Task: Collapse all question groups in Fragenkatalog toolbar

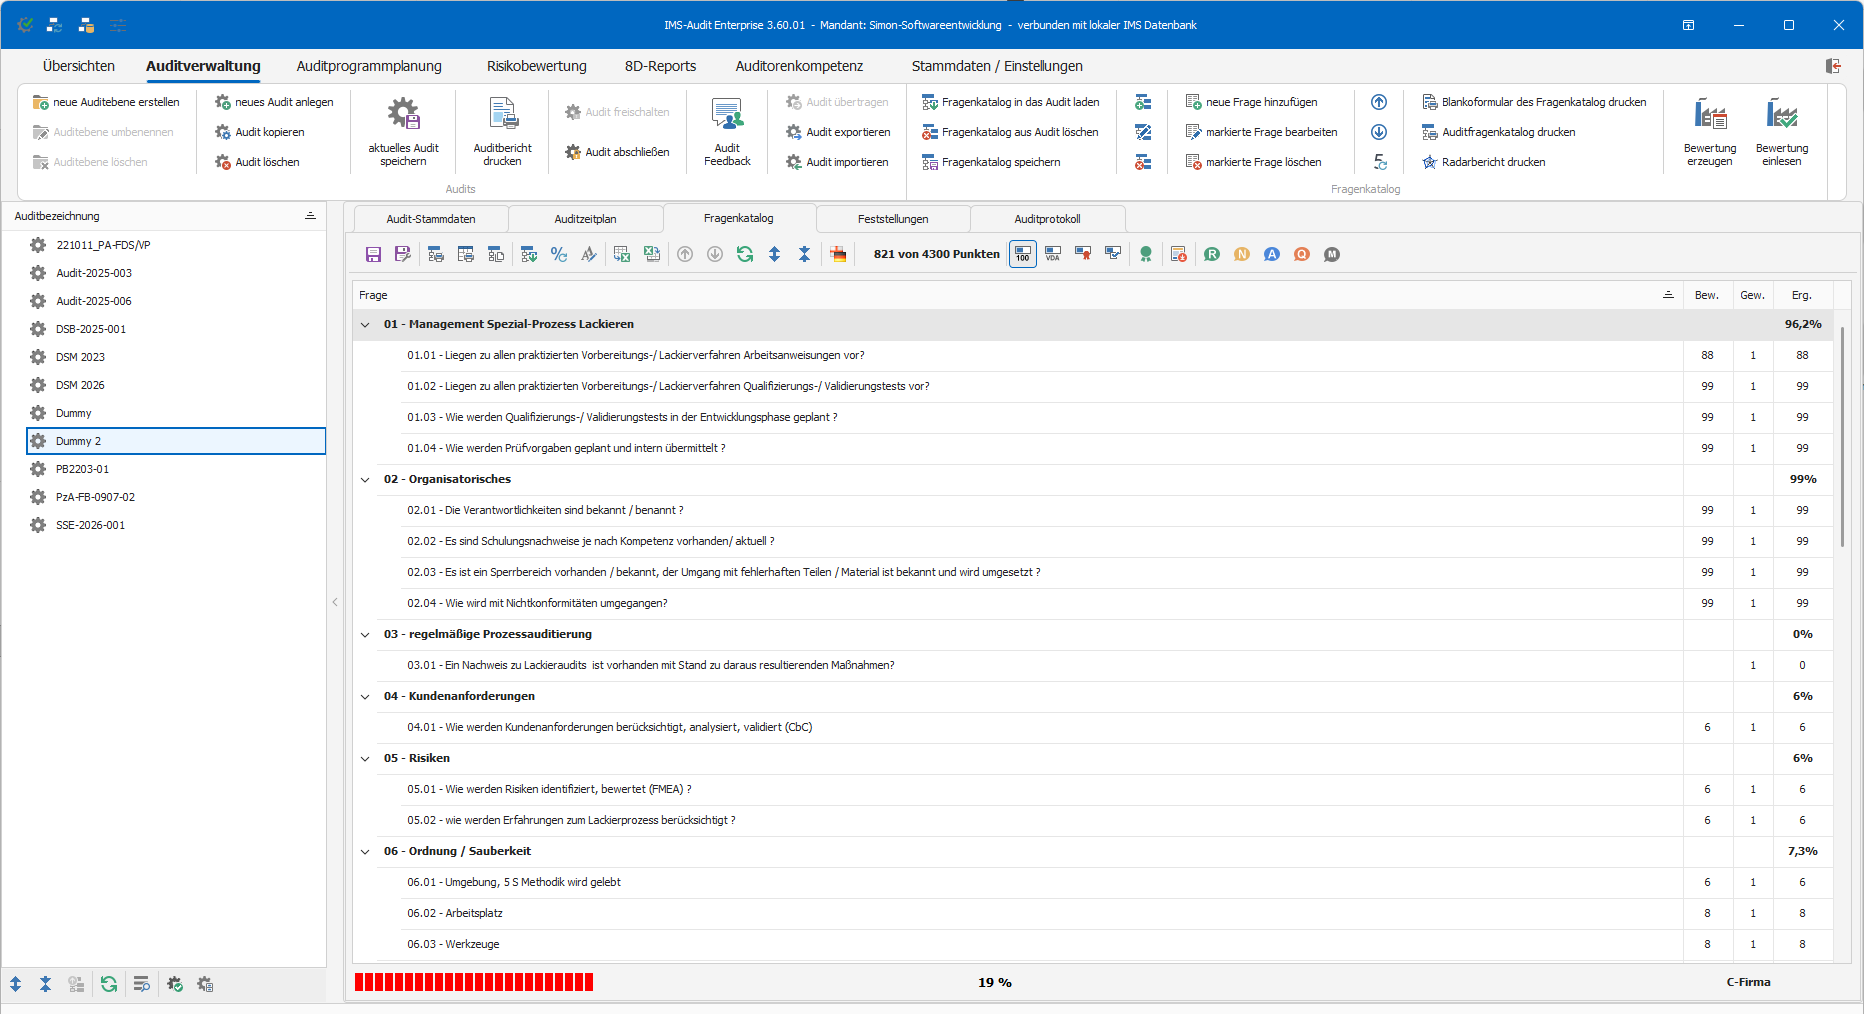Action: coord(804,254)
